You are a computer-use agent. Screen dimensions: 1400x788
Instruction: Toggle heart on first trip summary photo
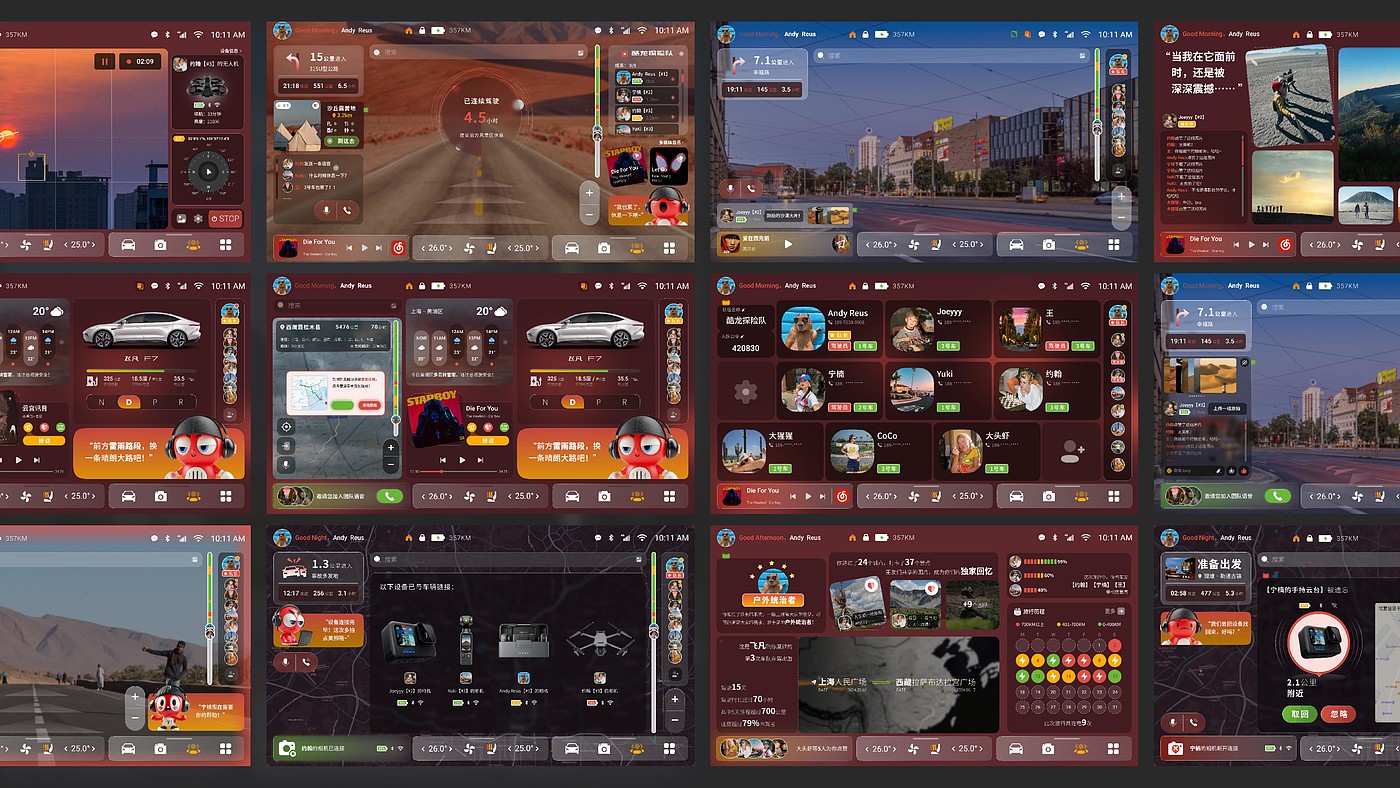(x=871, y=585)
